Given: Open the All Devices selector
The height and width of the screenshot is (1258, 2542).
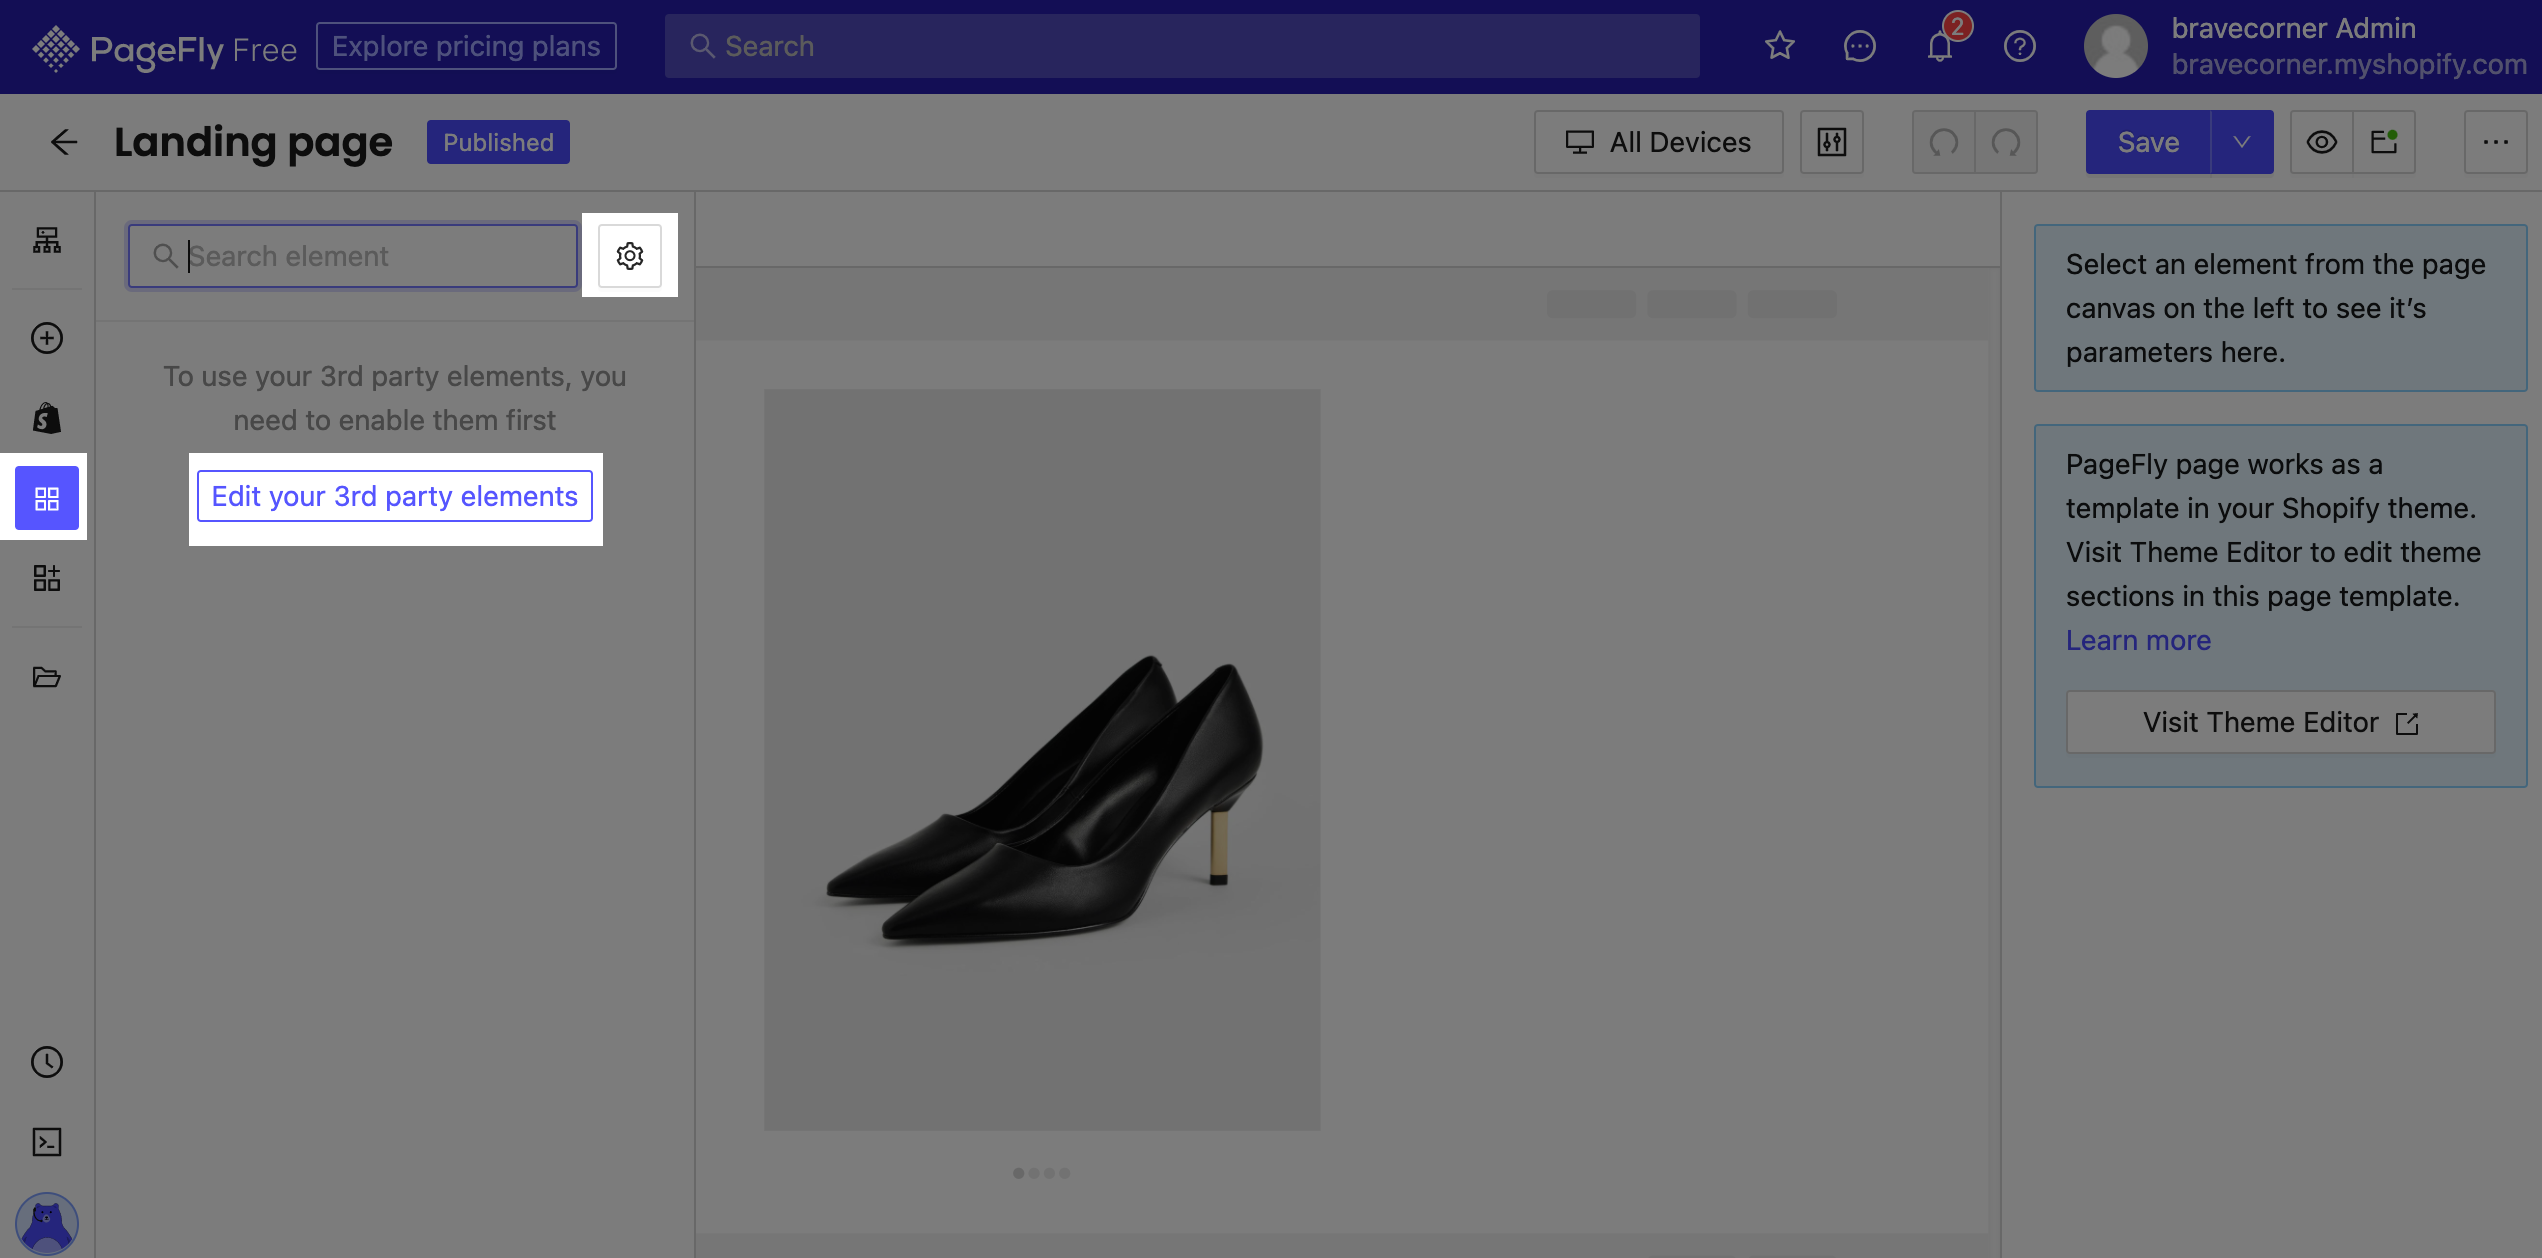Looking at the screenshot, I should coord(1658,142).
